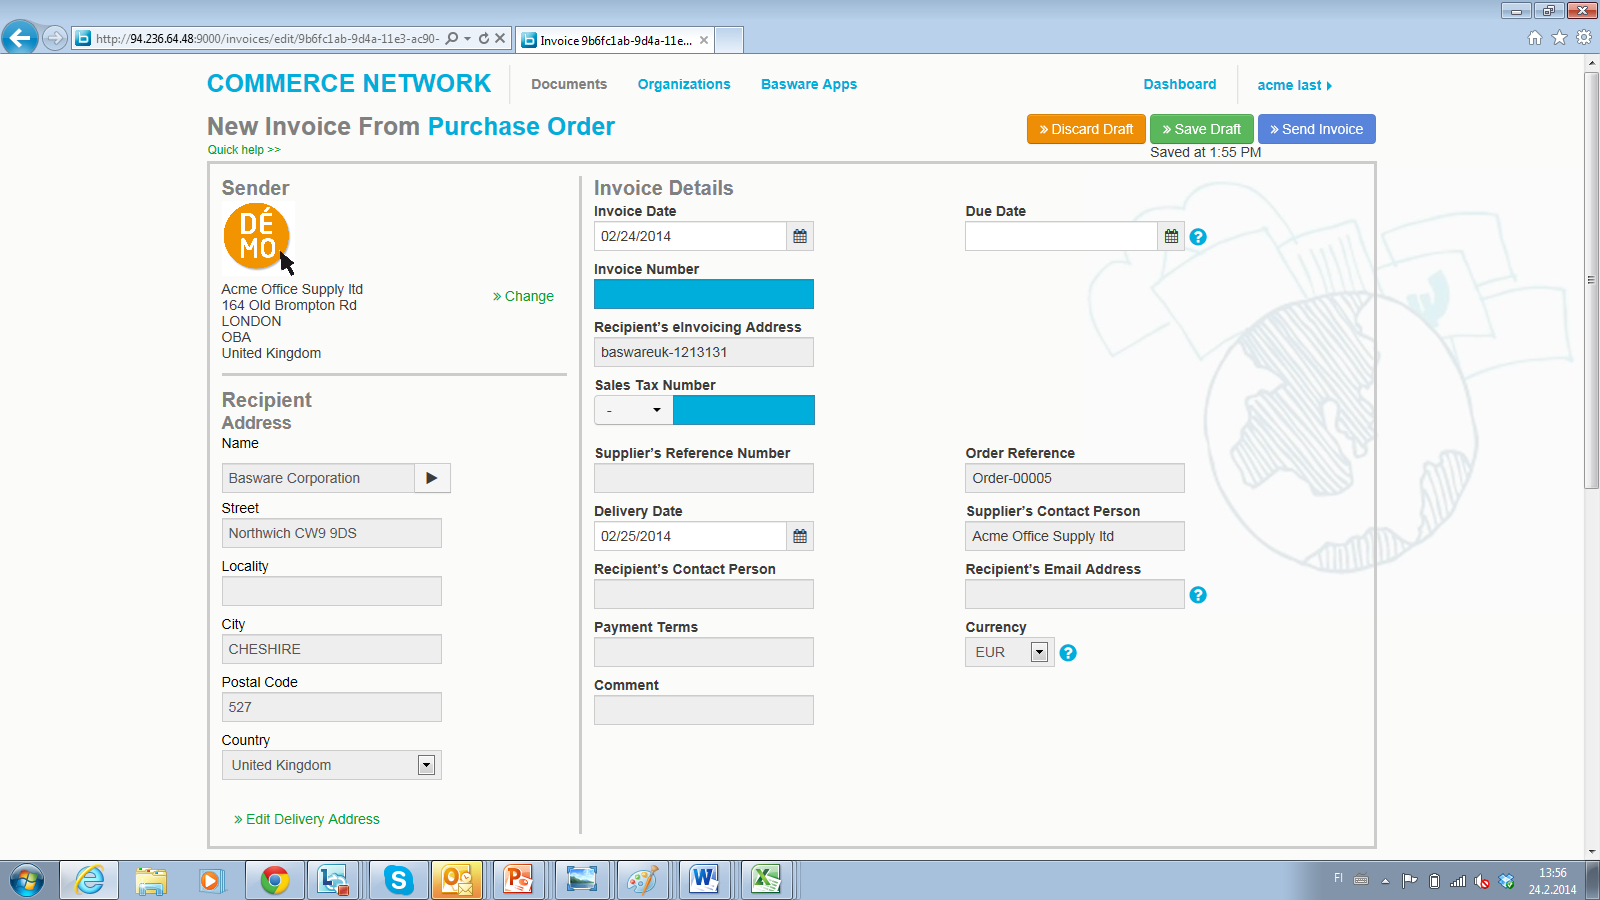Open the acme last user menu
The height and width of the screenshot is (900, 1600).
click(1294, 85)
